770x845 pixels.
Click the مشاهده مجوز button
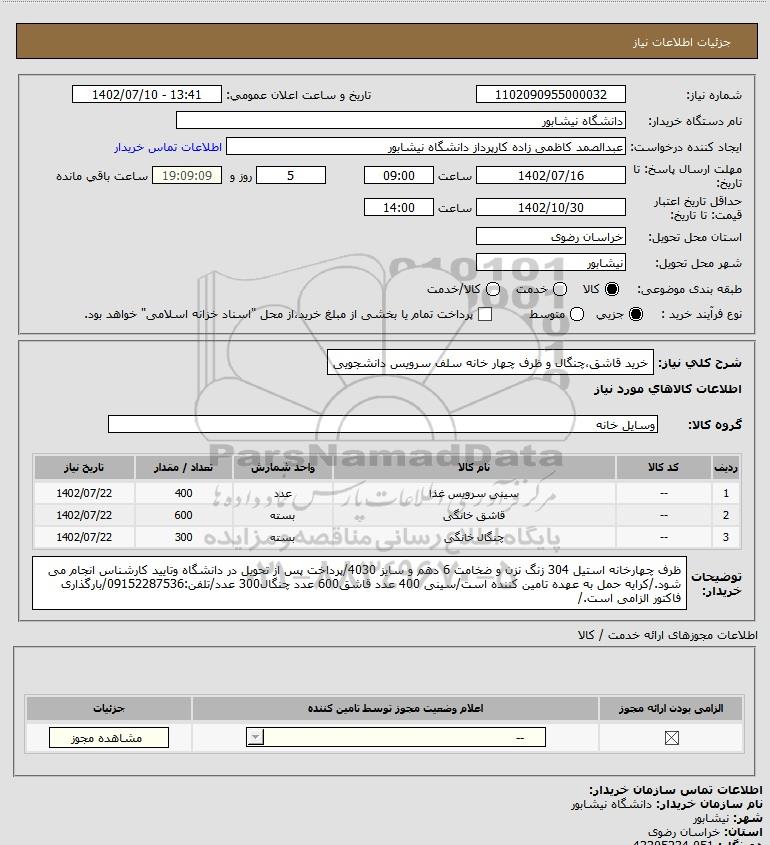pyautogui.click(x=108, y=738)
